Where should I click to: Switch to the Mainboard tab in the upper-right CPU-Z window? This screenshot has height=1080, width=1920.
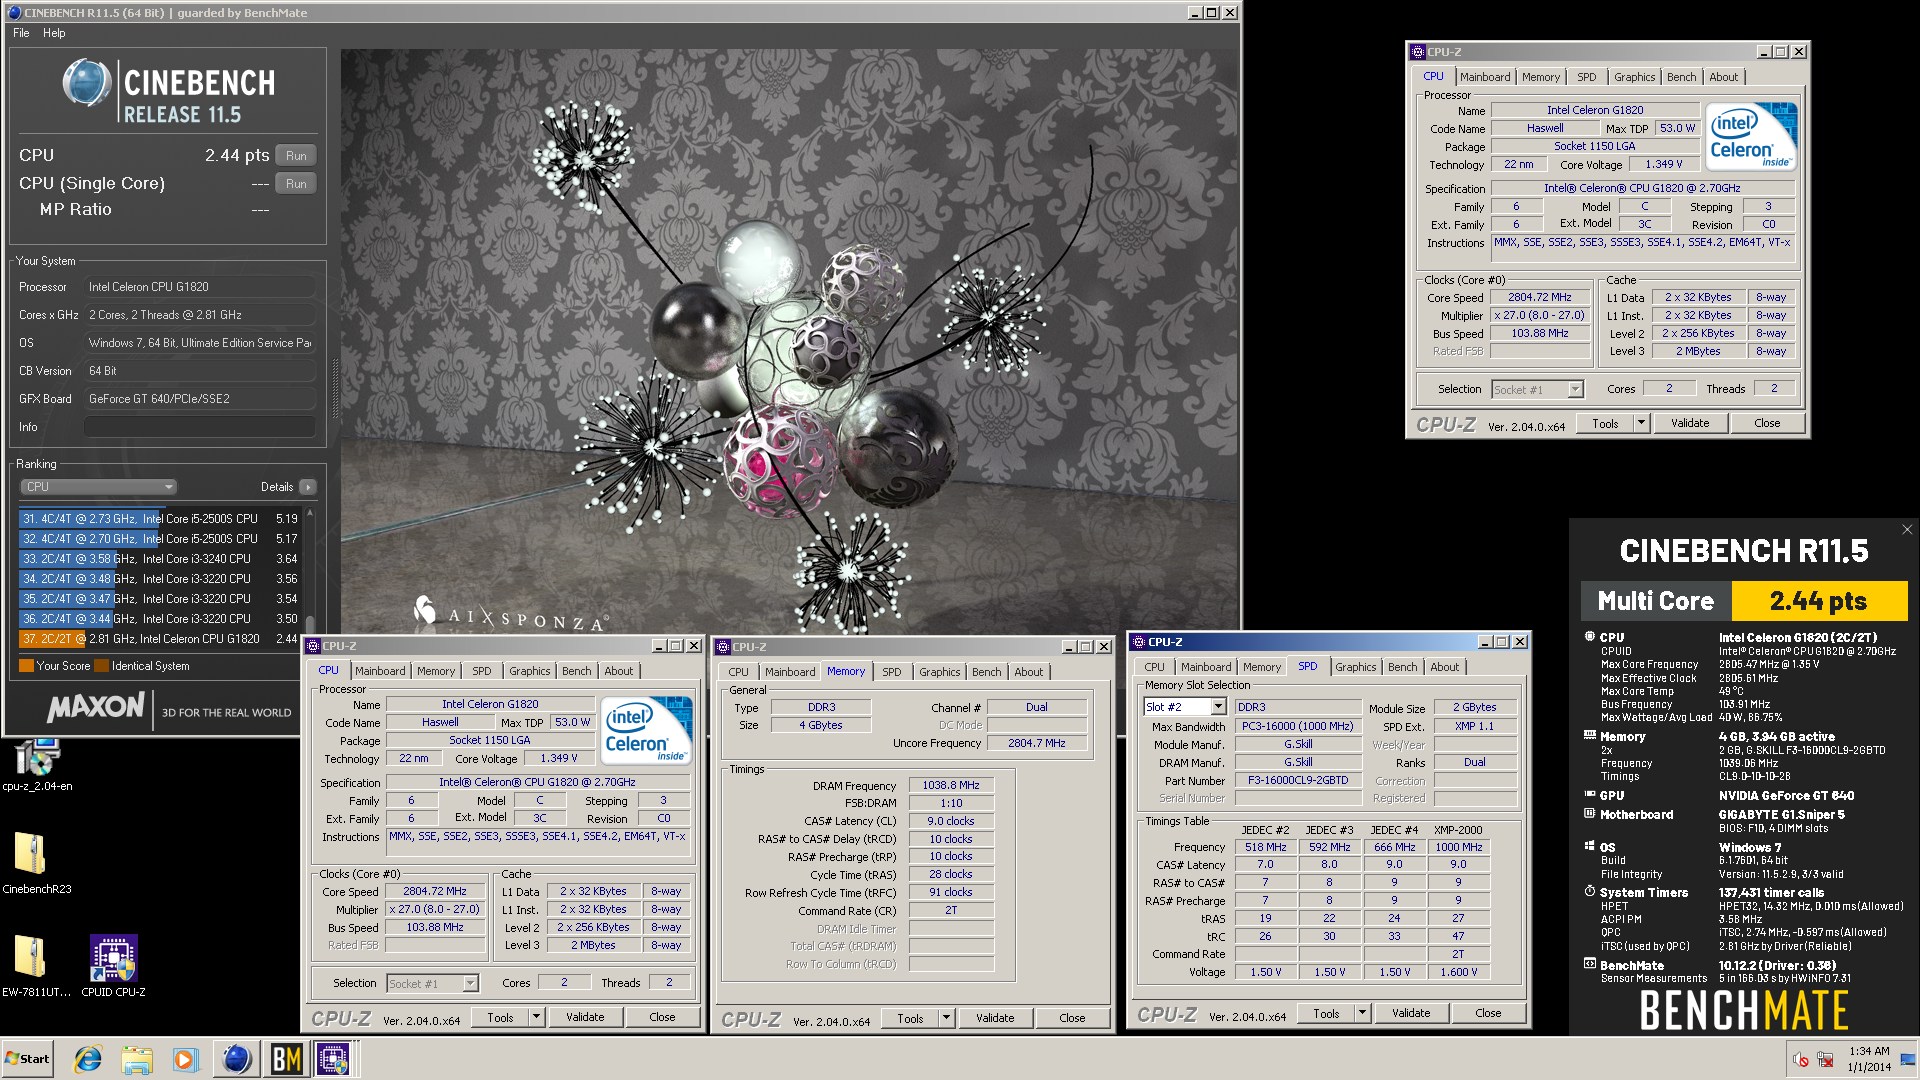click(x=1485, y=77)
